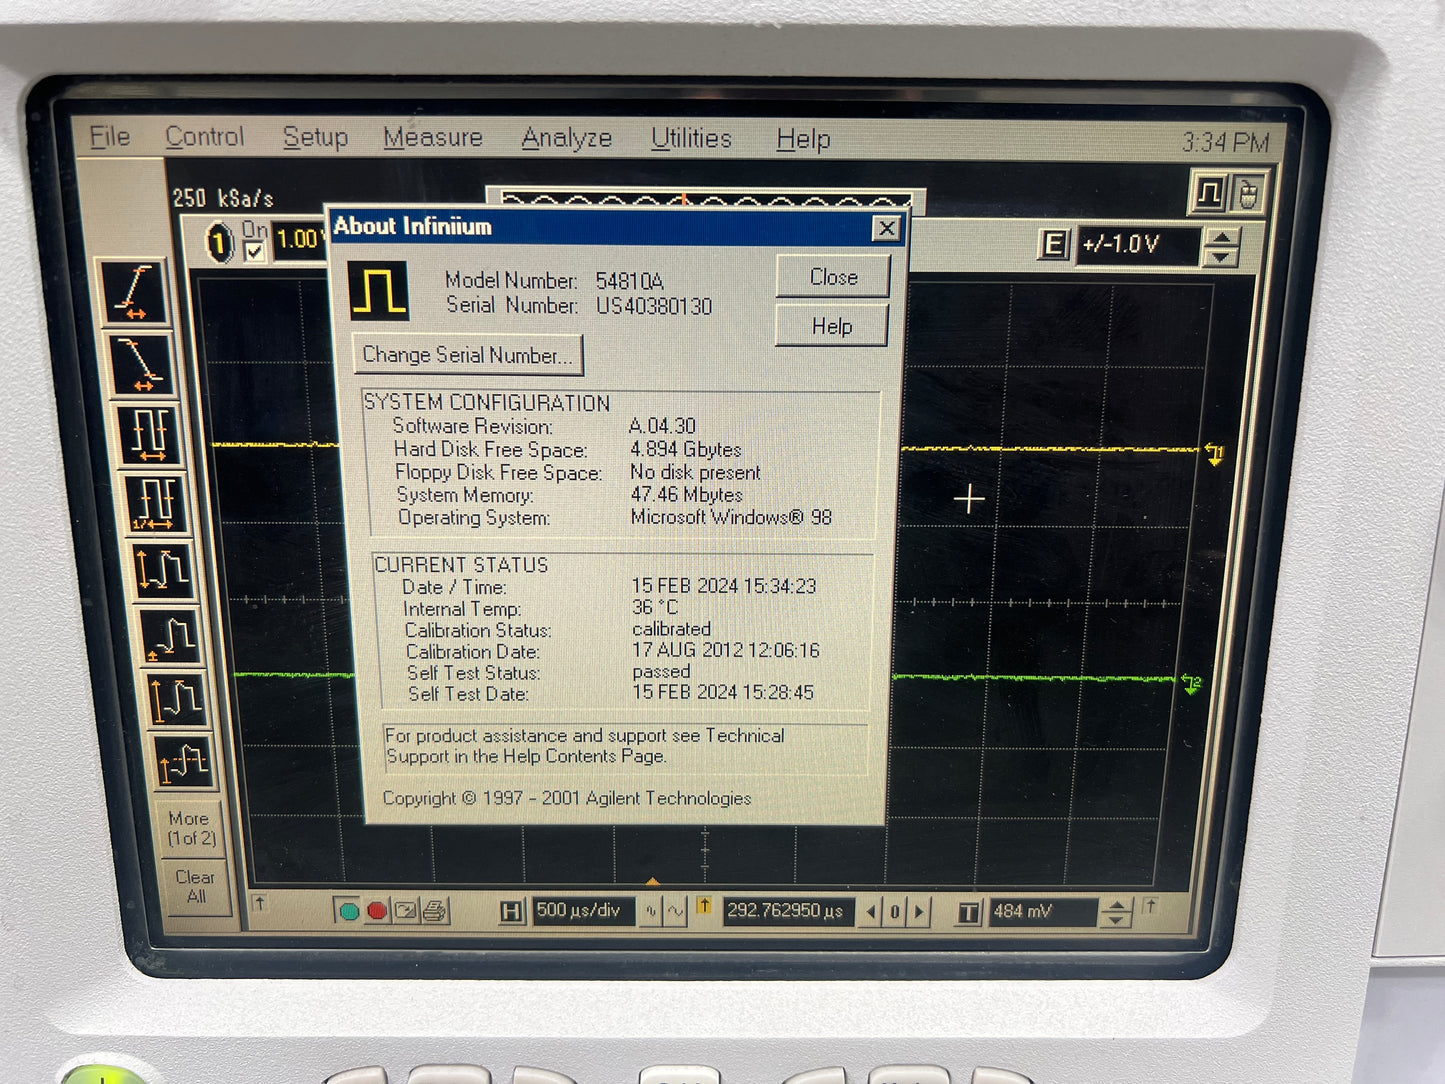Click the red Stop acquisition button
Viewport: 1445px width, 1084px height.
[377, 911]
